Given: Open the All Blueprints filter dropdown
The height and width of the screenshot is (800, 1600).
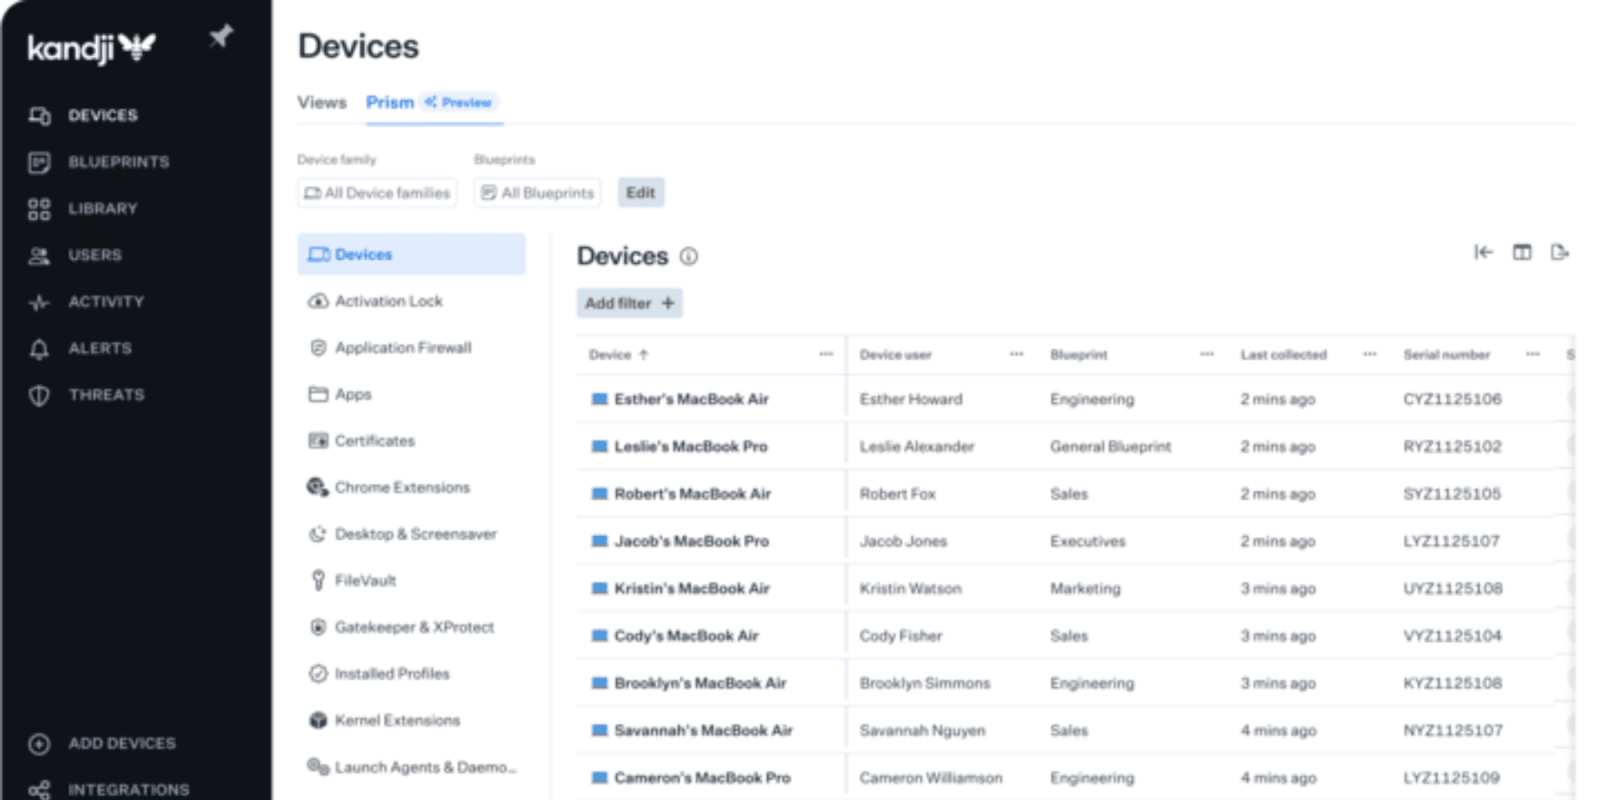Looking at the screenshot, I should (x=538, y=193).
